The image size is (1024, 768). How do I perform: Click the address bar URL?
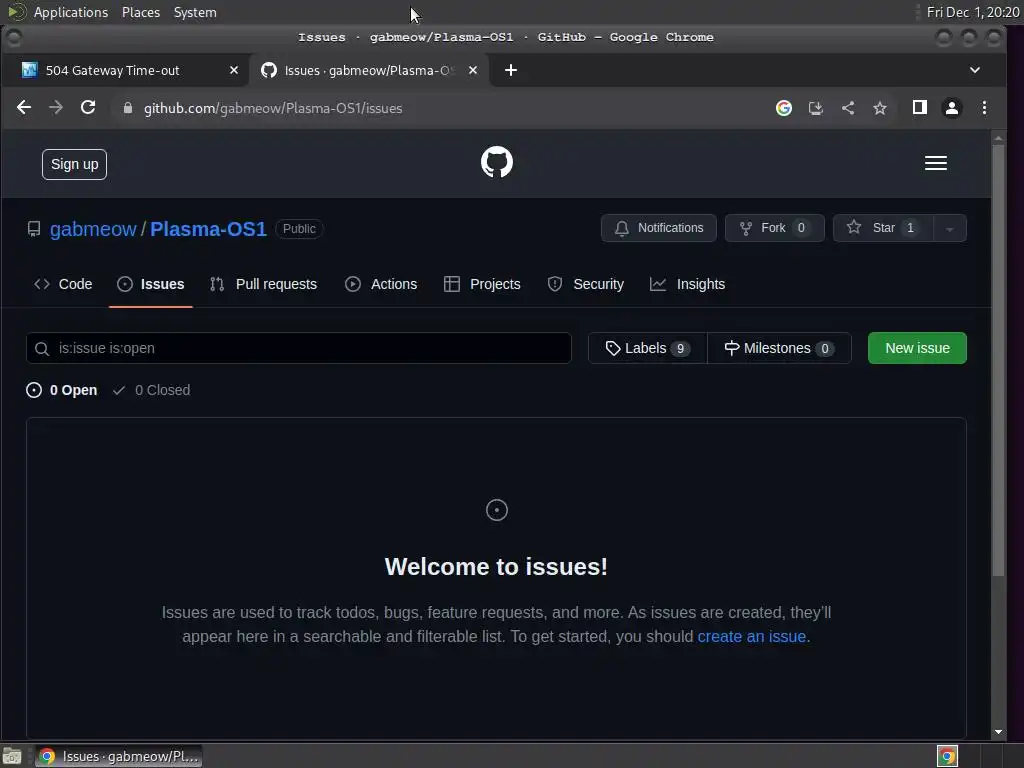tap(273, 108)
